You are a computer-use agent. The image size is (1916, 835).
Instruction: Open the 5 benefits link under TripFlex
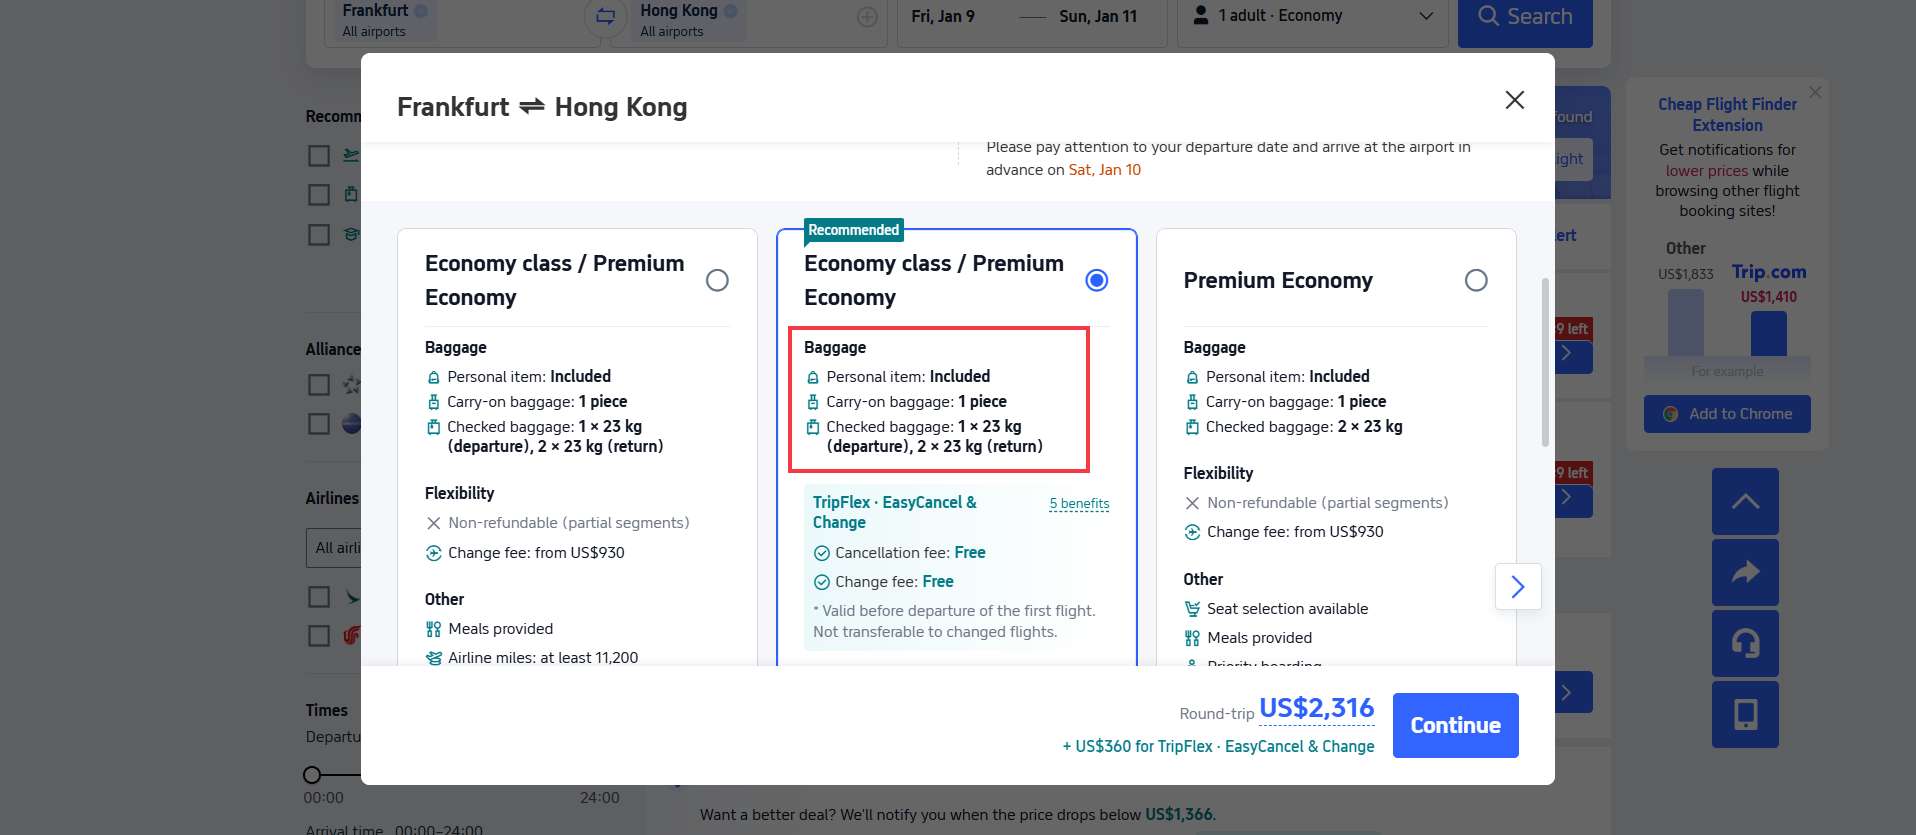pos(1080,503)
